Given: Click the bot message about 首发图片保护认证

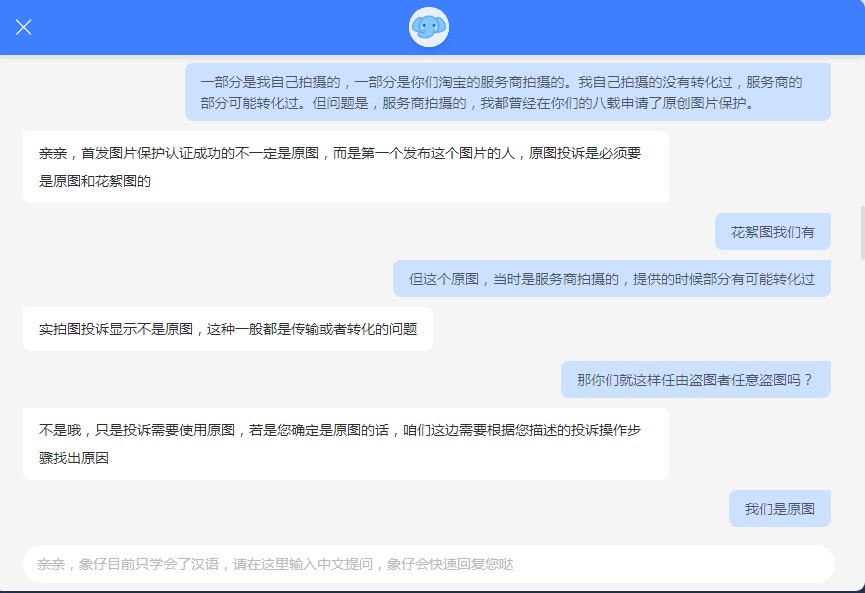Looking at the screenshot, I should pos(345,166).
